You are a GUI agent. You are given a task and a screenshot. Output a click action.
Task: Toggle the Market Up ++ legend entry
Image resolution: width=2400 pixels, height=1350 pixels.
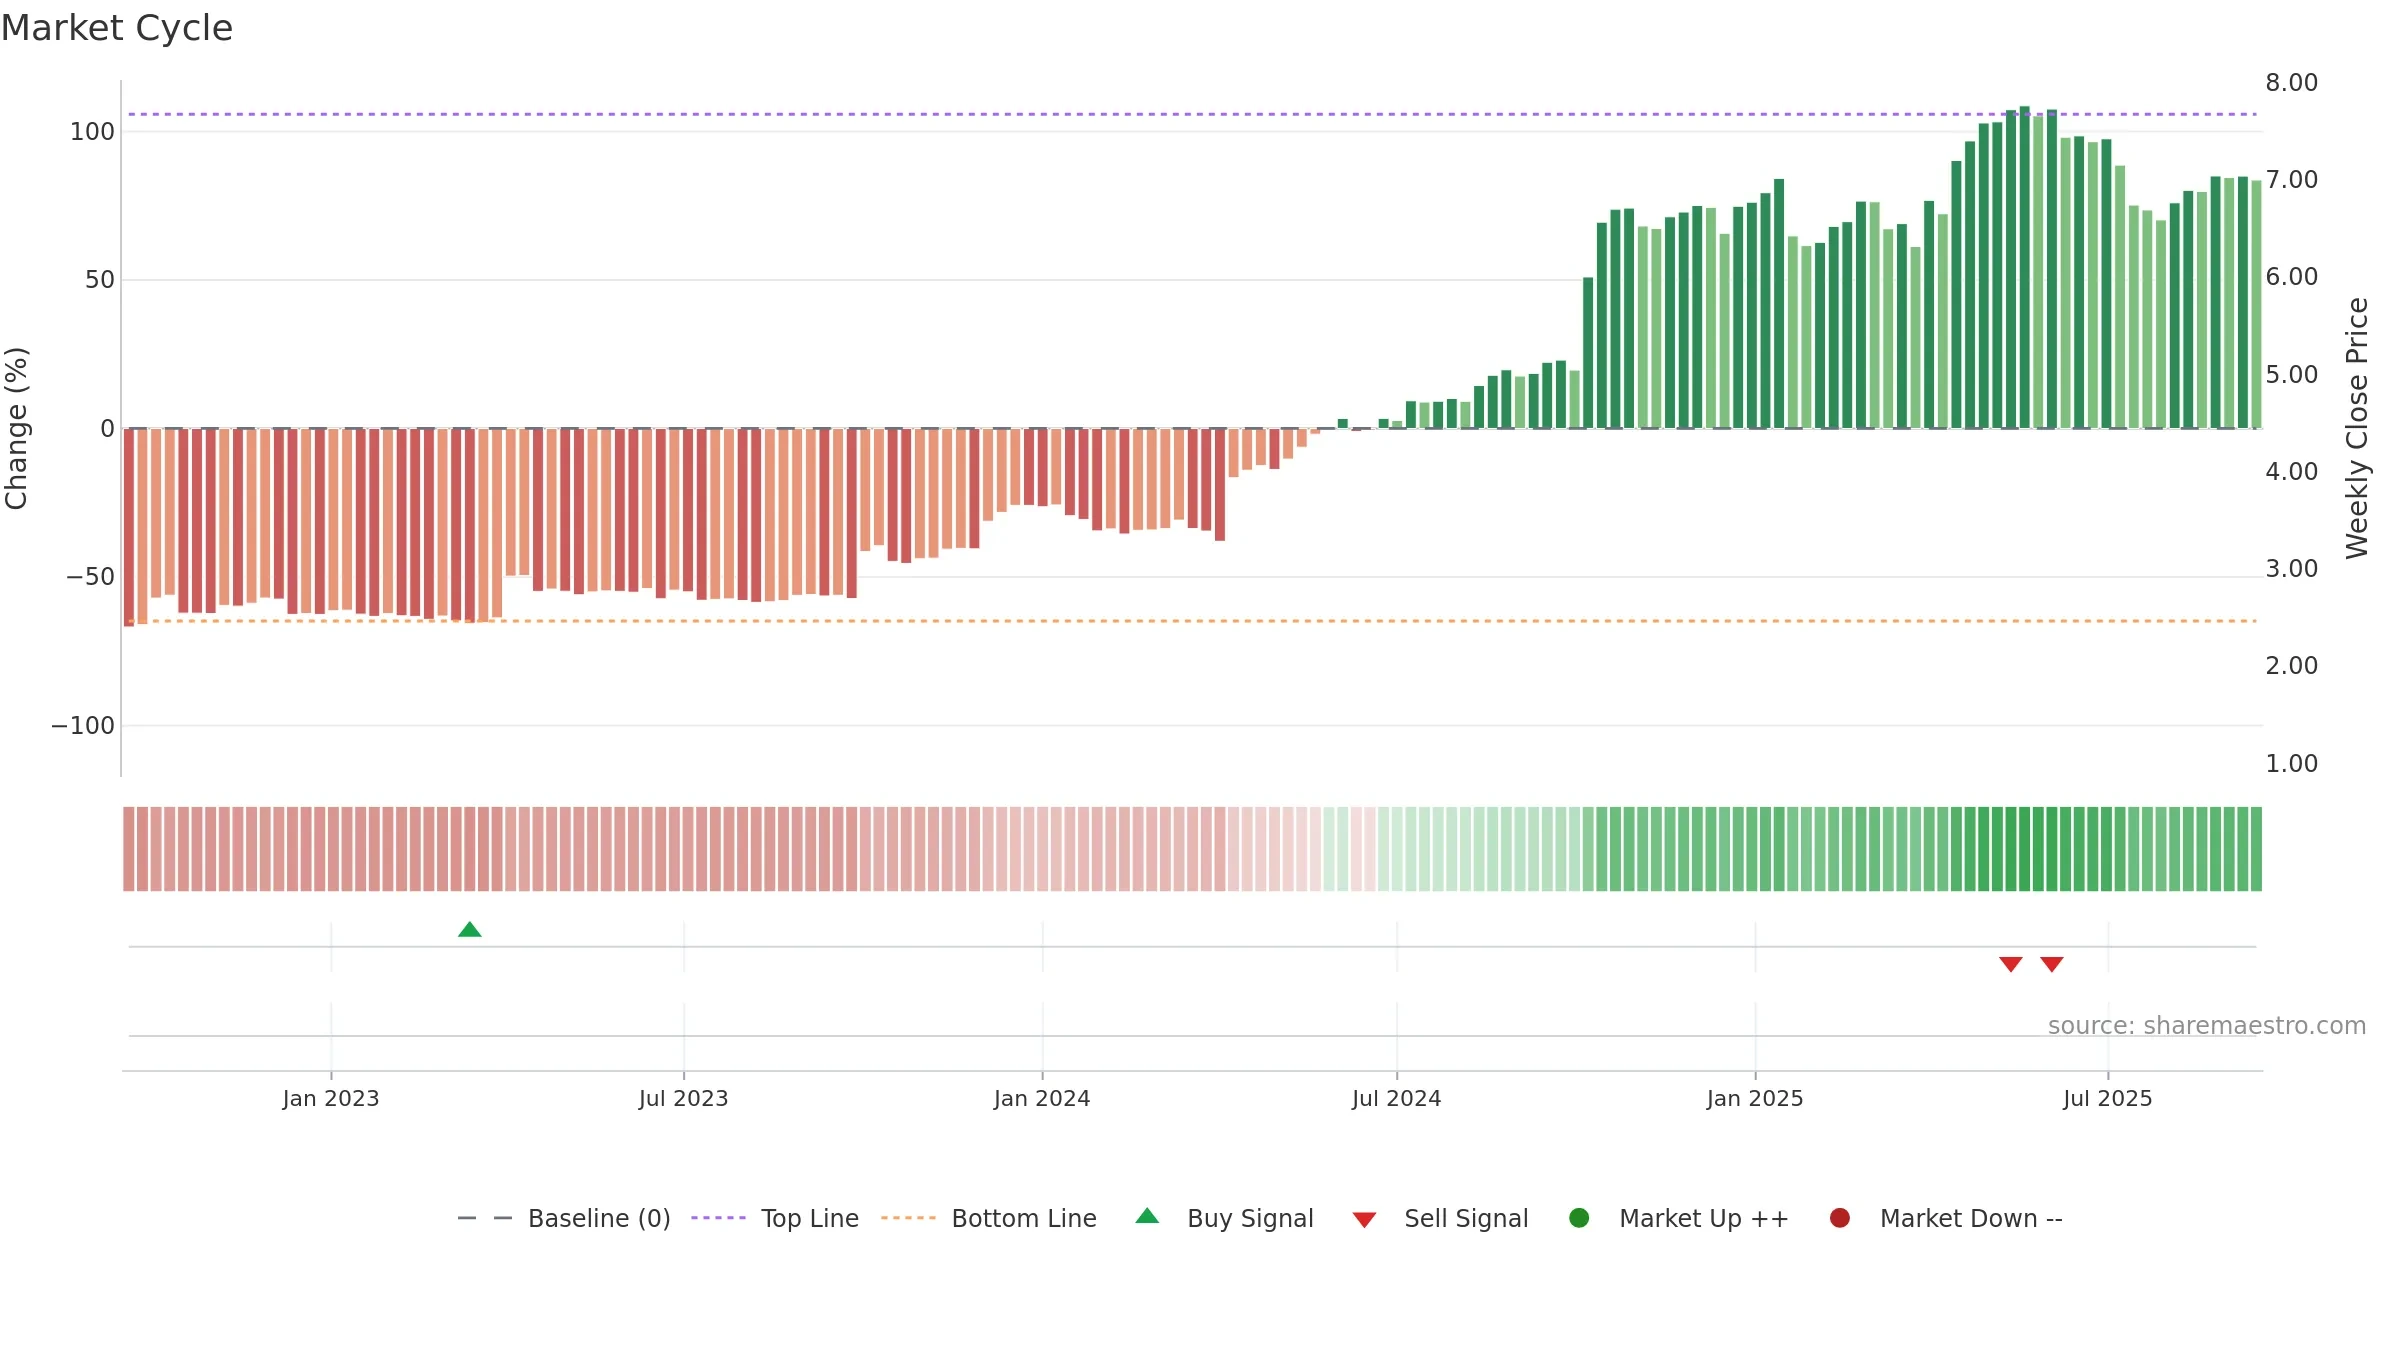click(1678, 1218)
